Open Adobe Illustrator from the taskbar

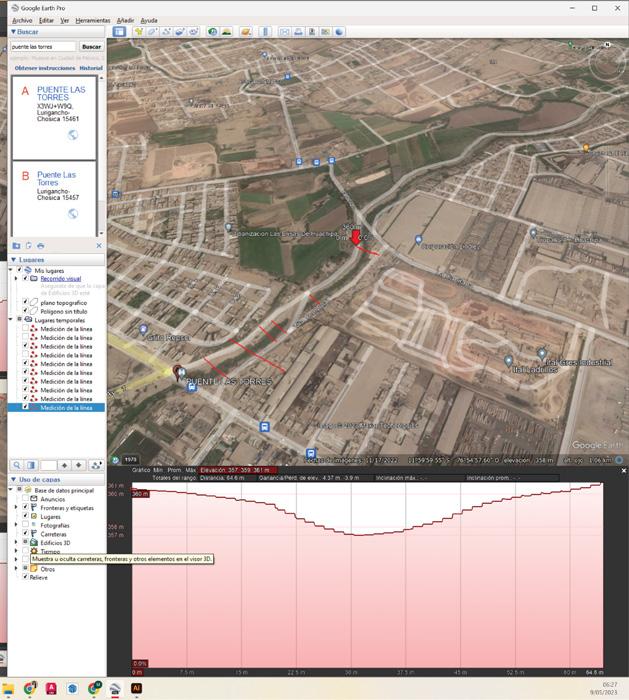click(x=137, y=688)
